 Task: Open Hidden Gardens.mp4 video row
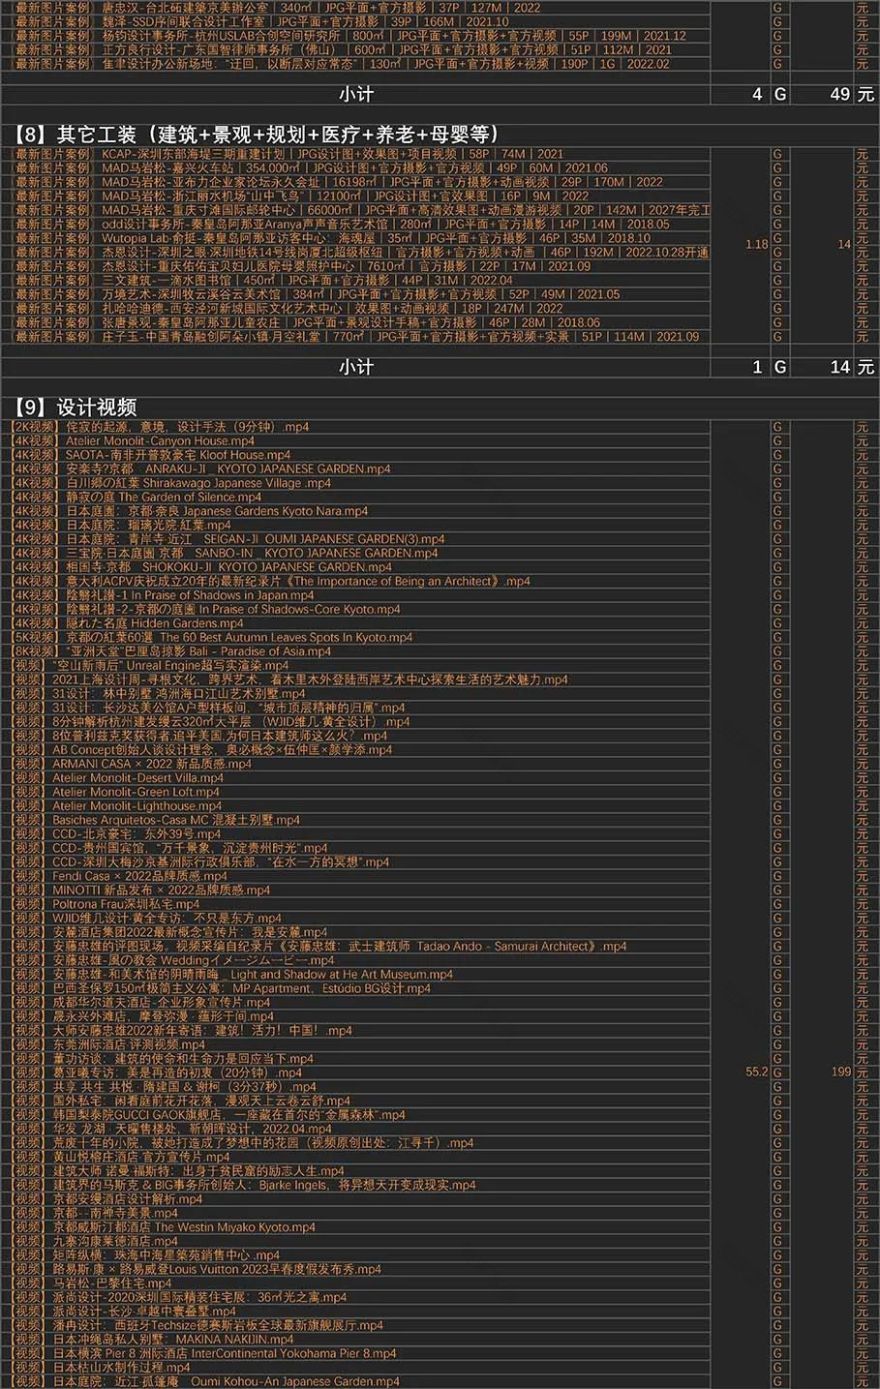[154, 623]
